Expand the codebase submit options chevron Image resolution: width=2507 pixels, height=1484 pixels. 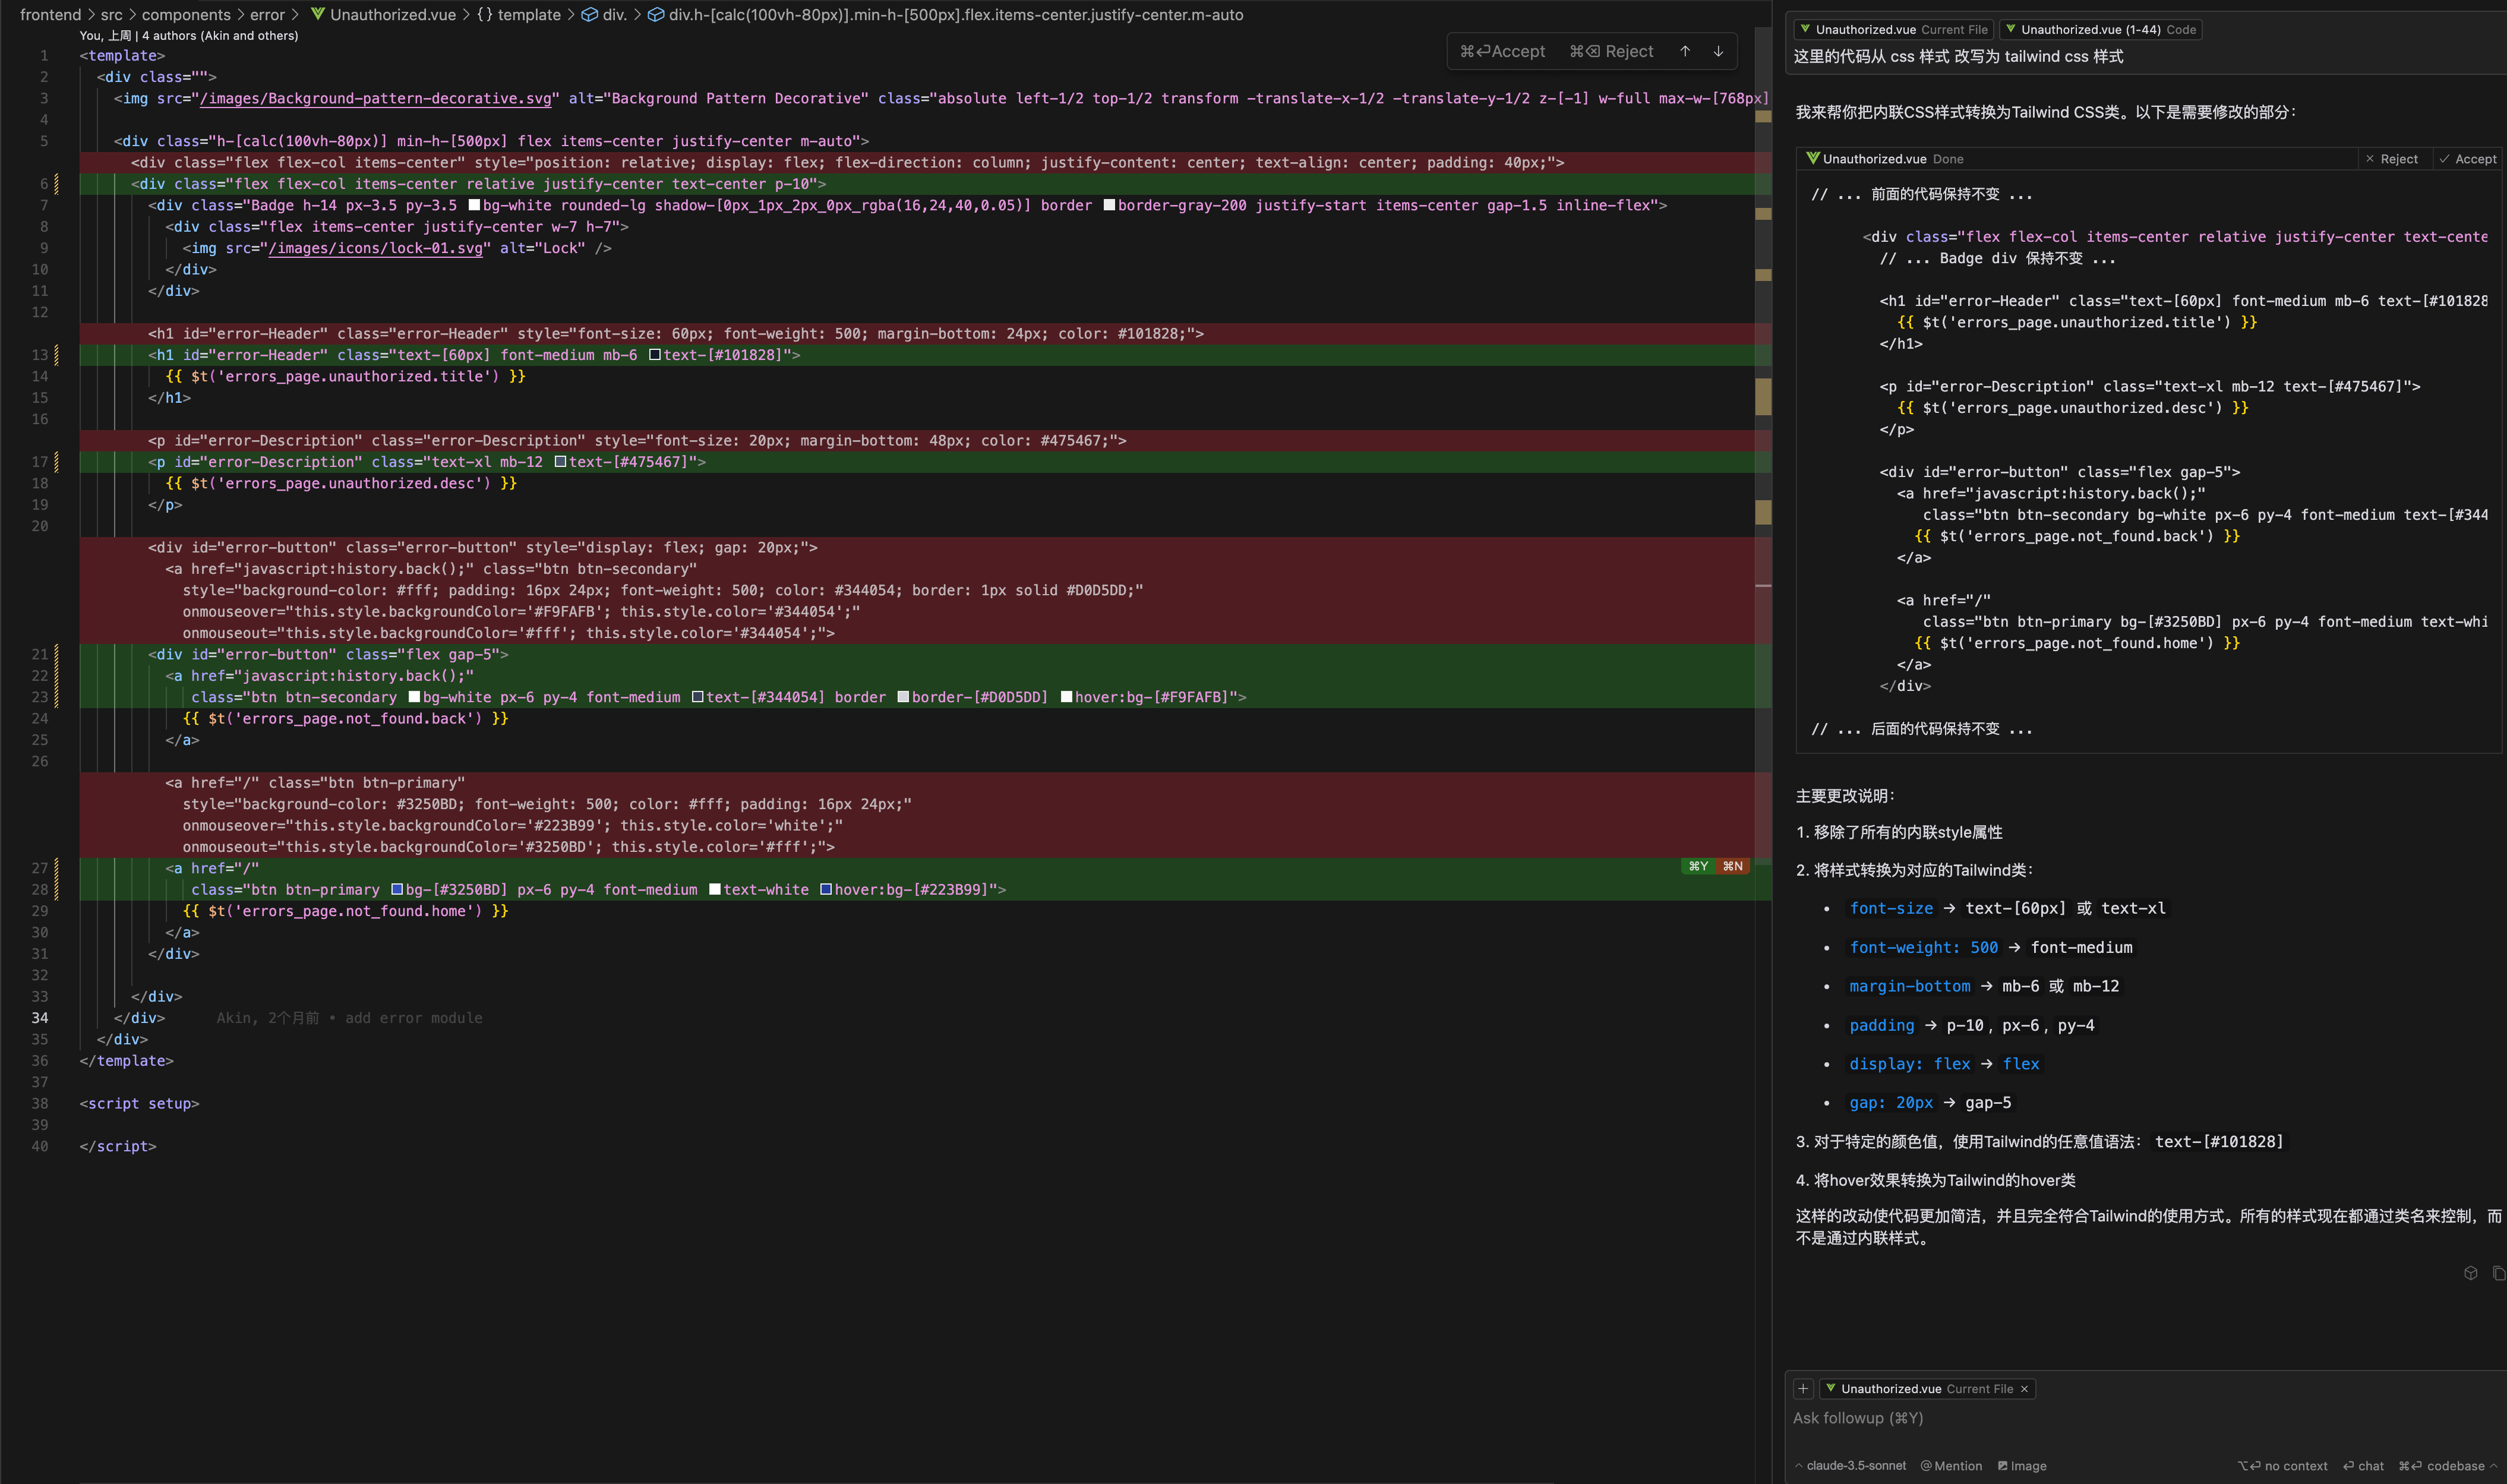pyautogui.click(x=2494, y=1466)
